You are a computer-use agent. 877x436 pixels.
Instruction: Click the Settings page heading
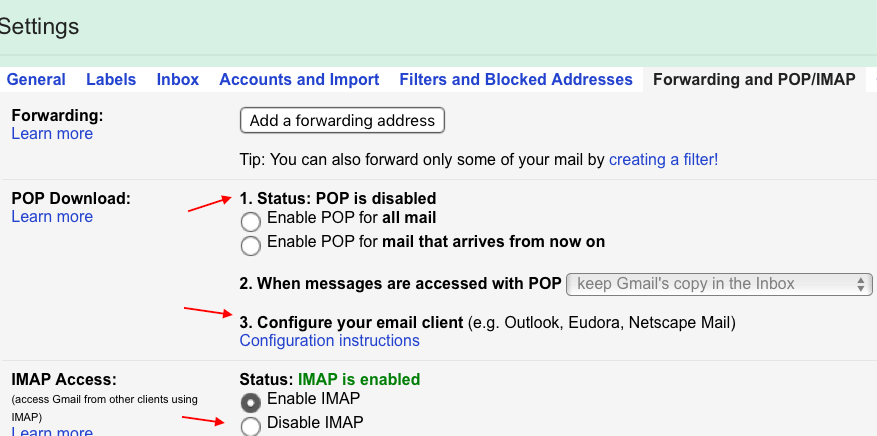pyautogui.click(x=38, y=26)
